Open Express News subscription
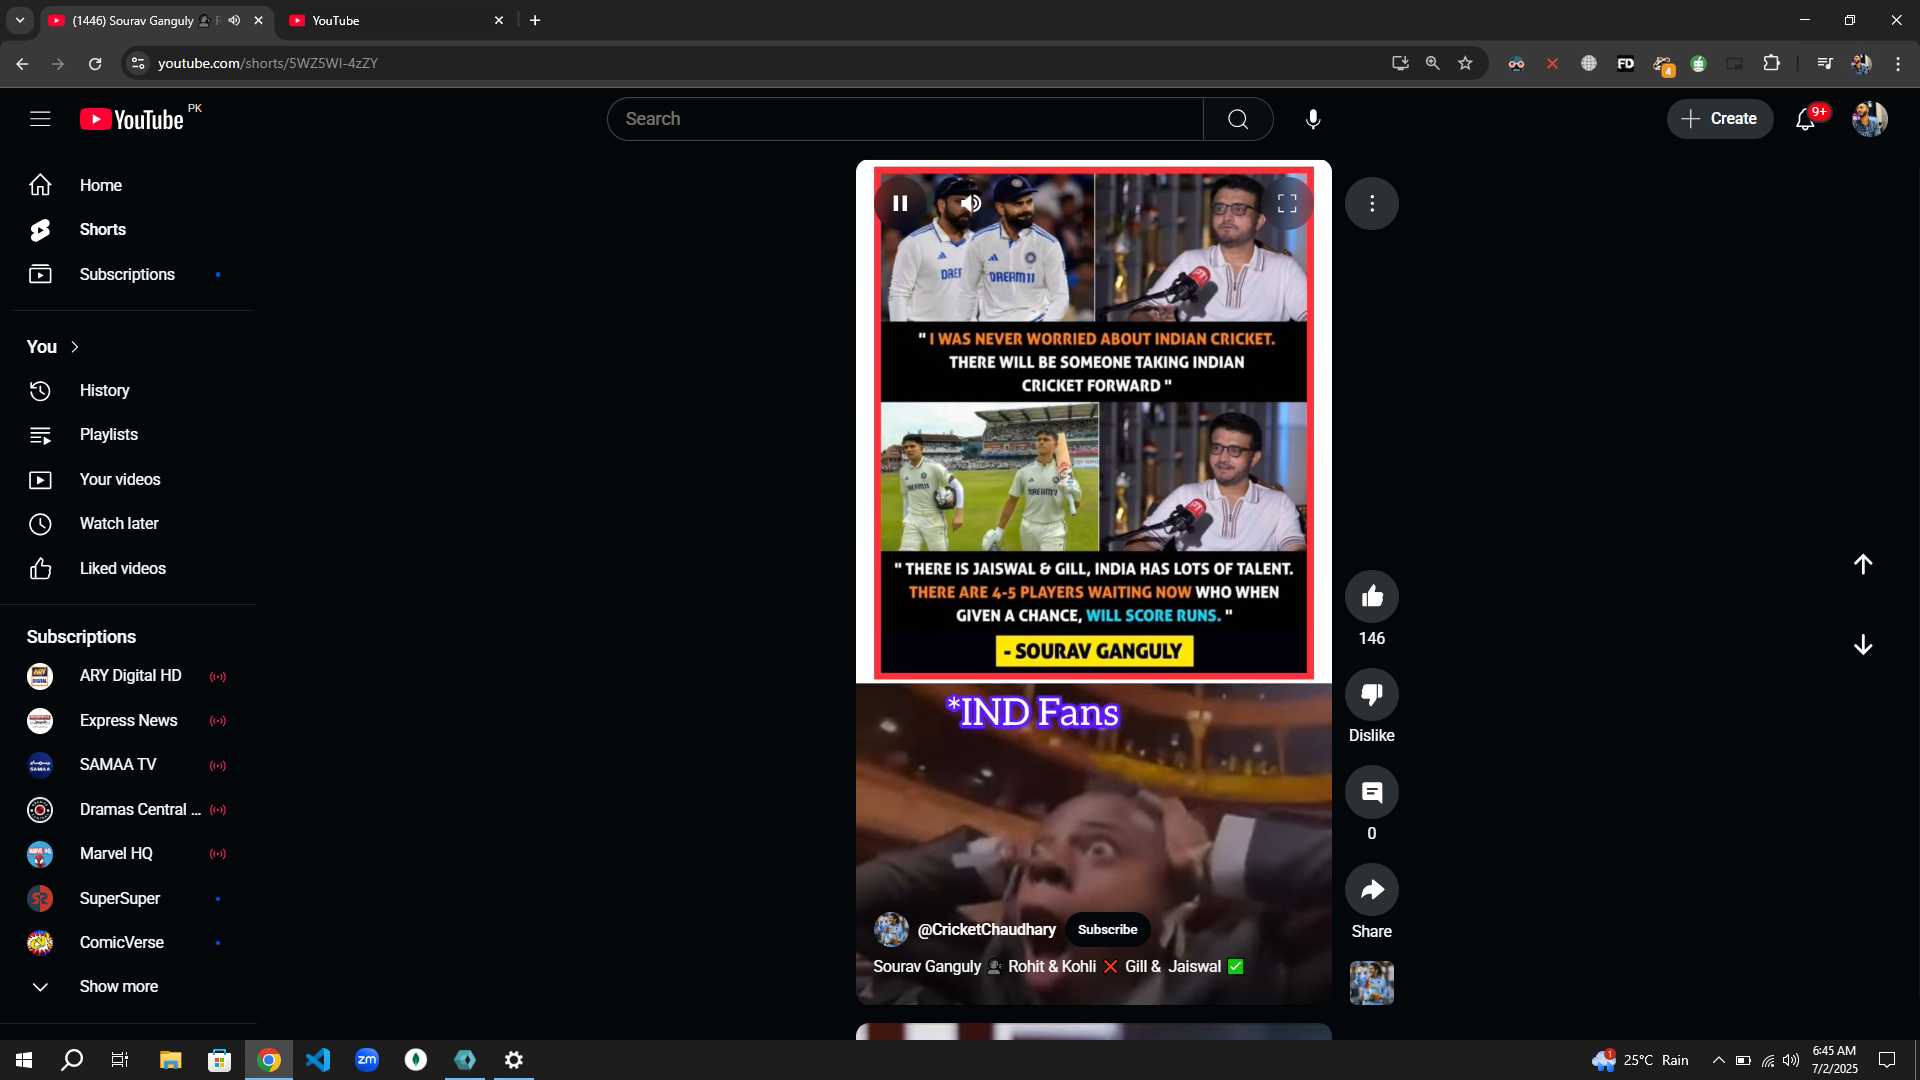1920x1080 pixels. coord(128,720)
